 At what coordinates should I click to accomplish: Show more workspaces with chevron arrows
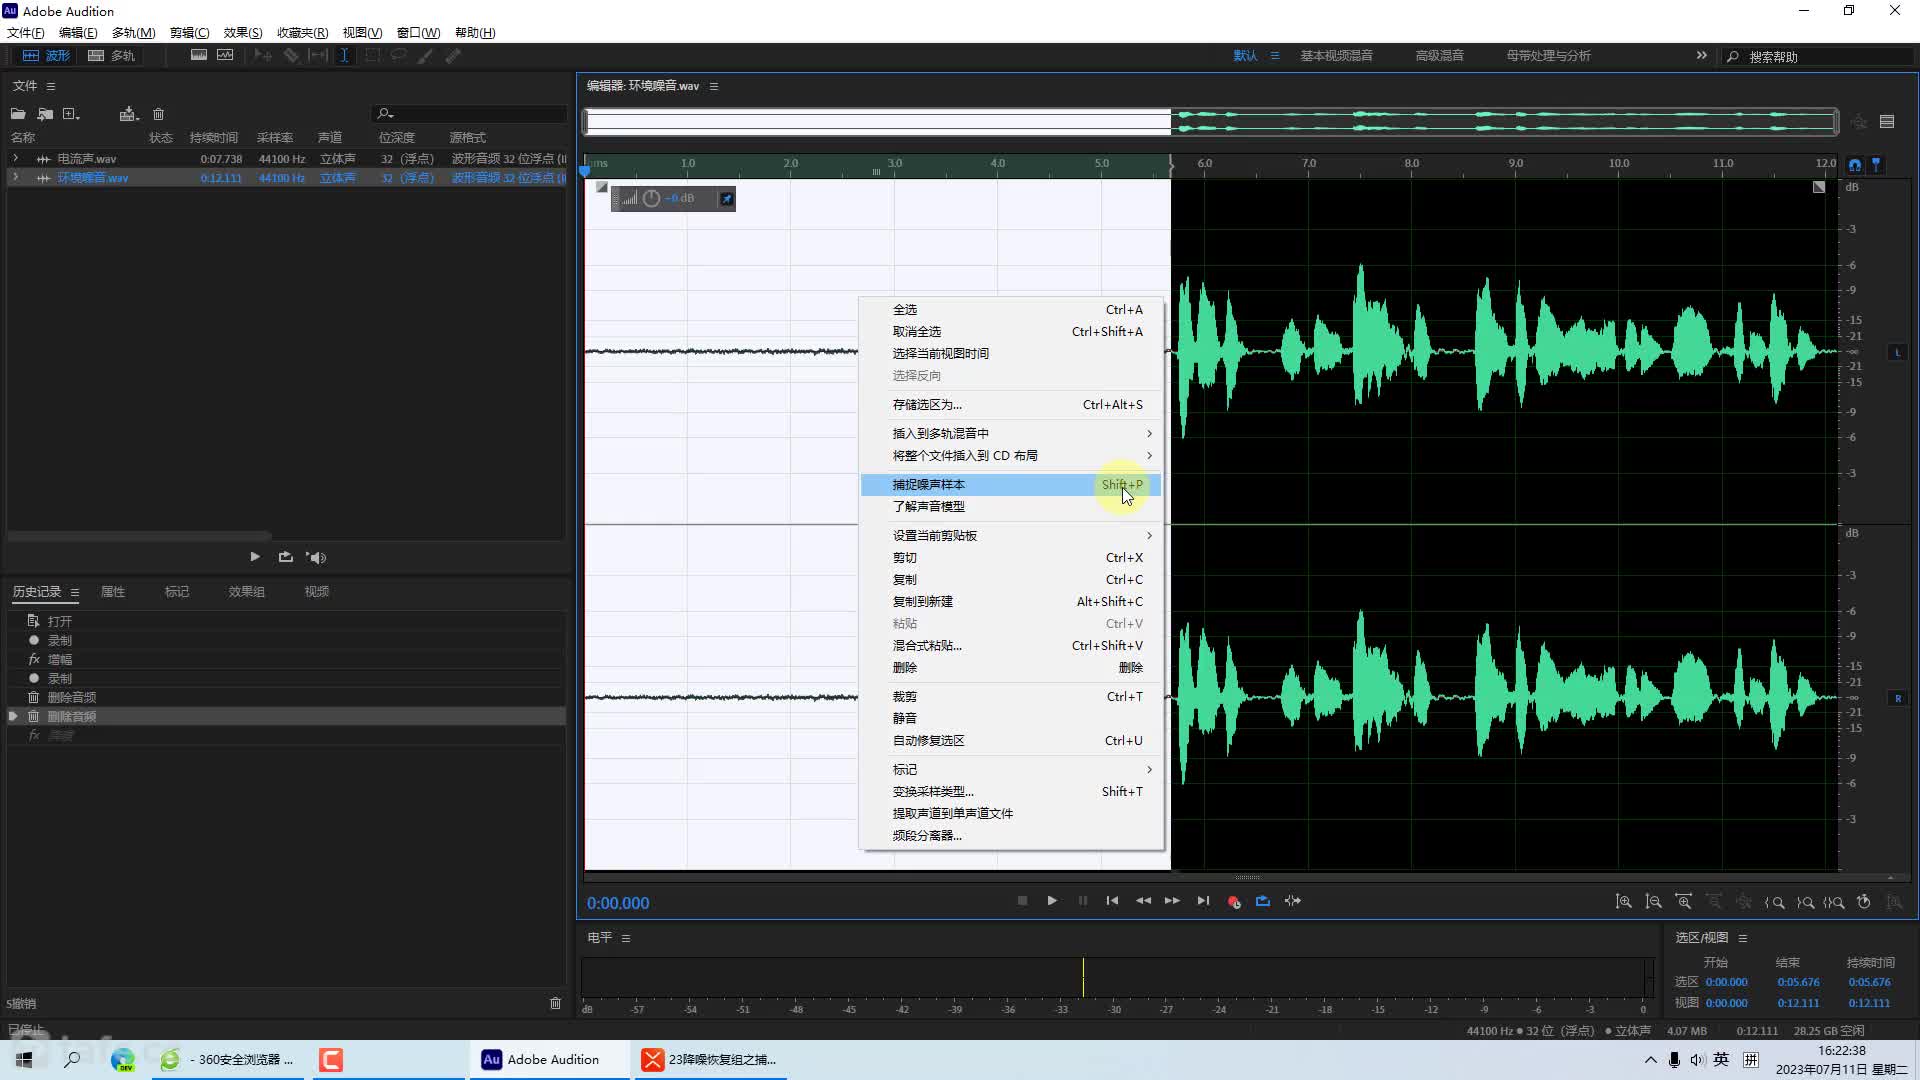coord(1702,56)
